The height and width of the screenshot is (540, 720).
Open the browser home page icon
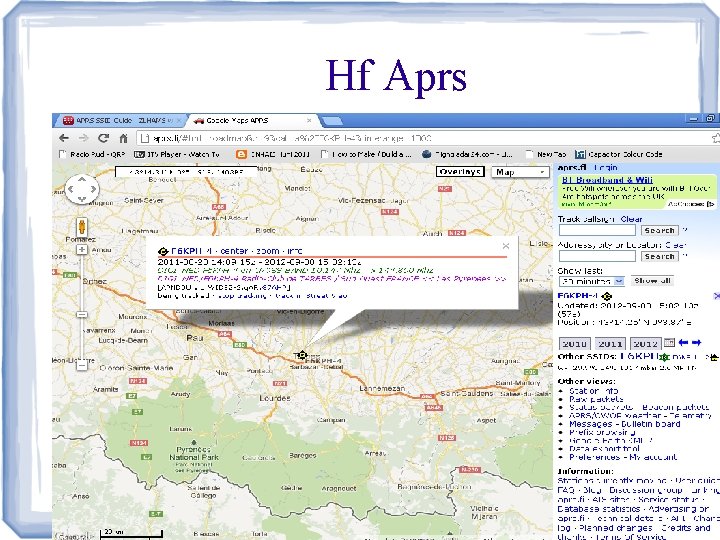[123, 138]
